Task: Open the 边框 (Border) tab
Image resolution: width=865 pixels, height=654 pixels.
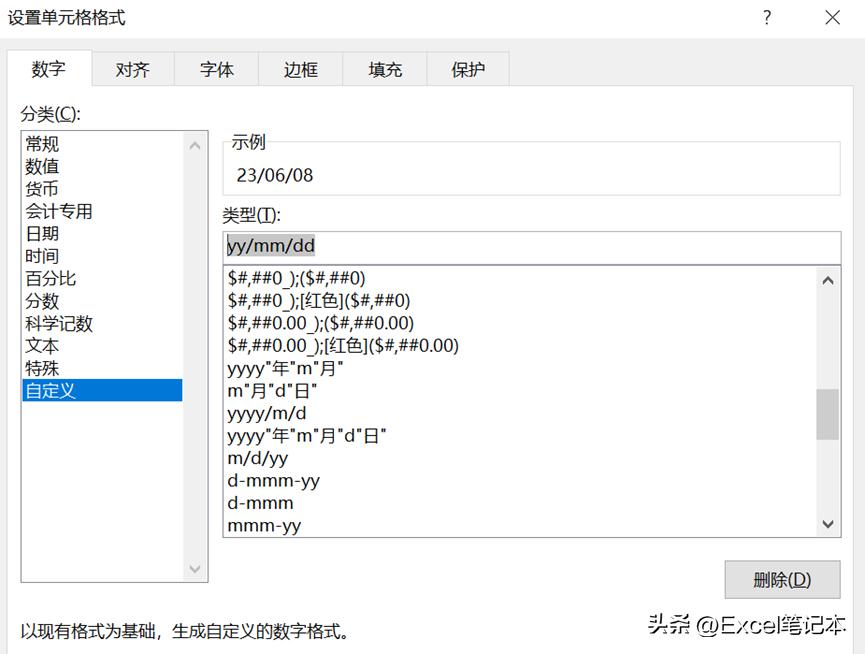Action: coord(300,69)
